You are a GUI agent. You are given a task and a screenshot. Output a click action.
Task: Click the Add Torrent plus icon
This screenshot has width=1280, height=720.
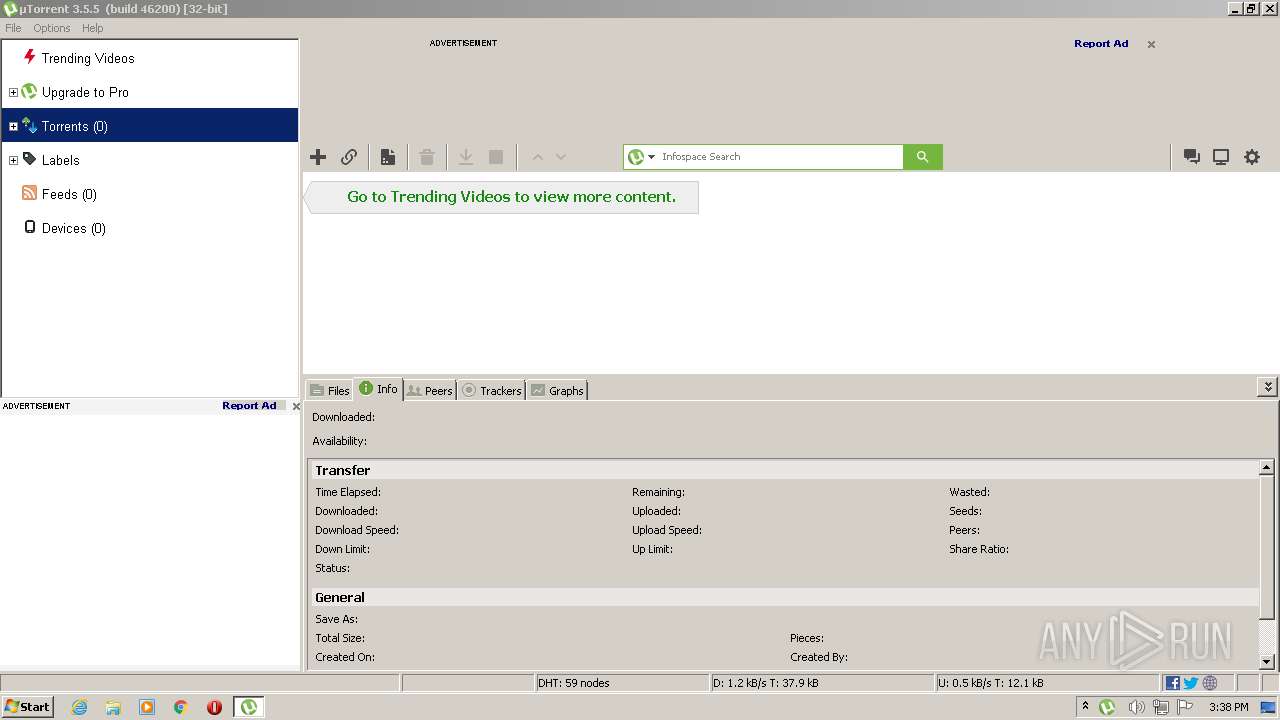pyautogui.click(x=318, y=157)
